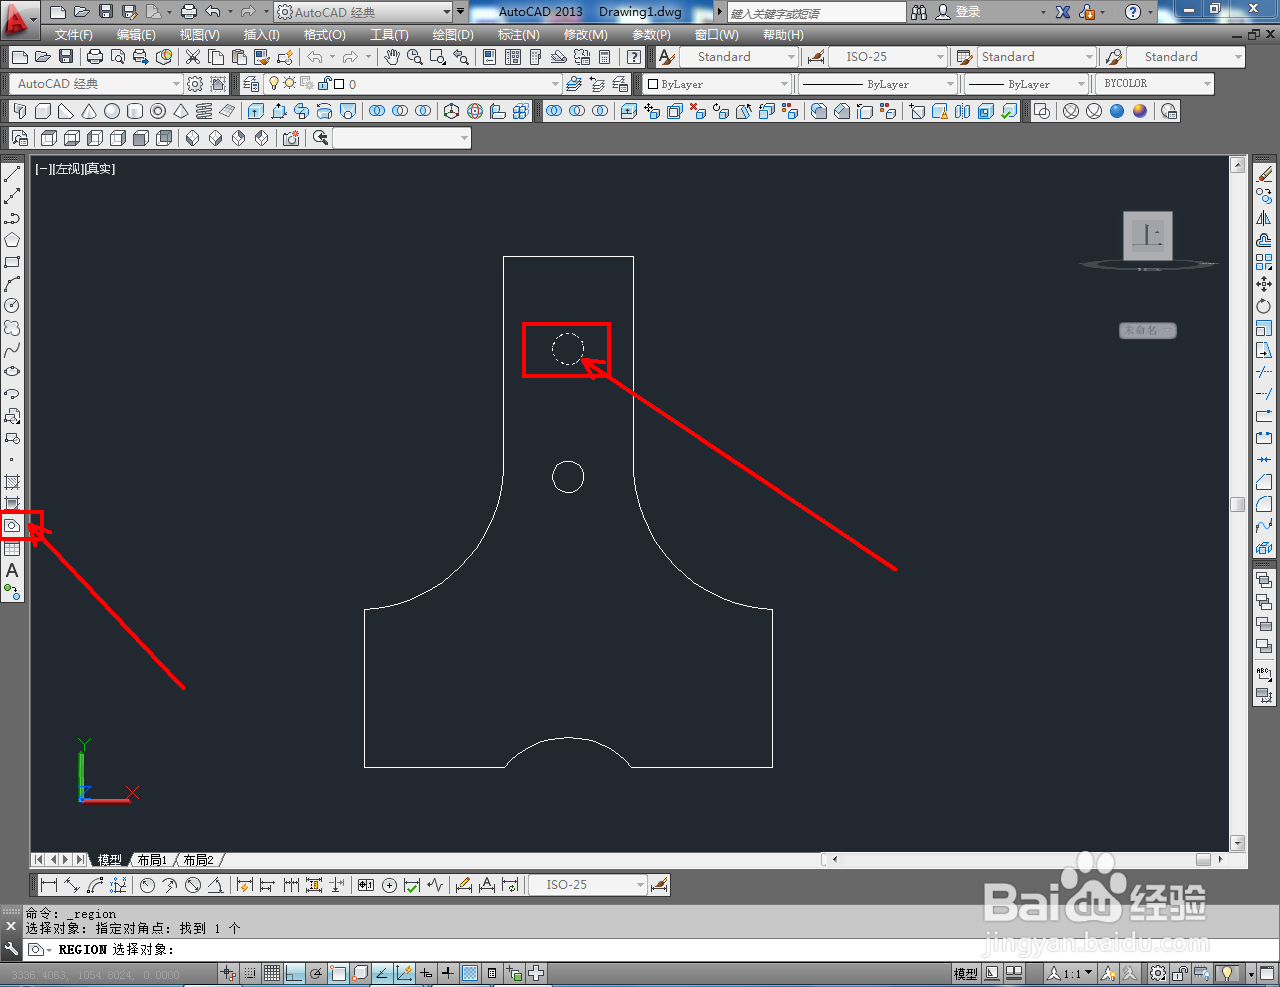Screen dimensions: 1280x987
Task: Toggle layer on/off lightbulb icon
Action: [x=274, y=84]
